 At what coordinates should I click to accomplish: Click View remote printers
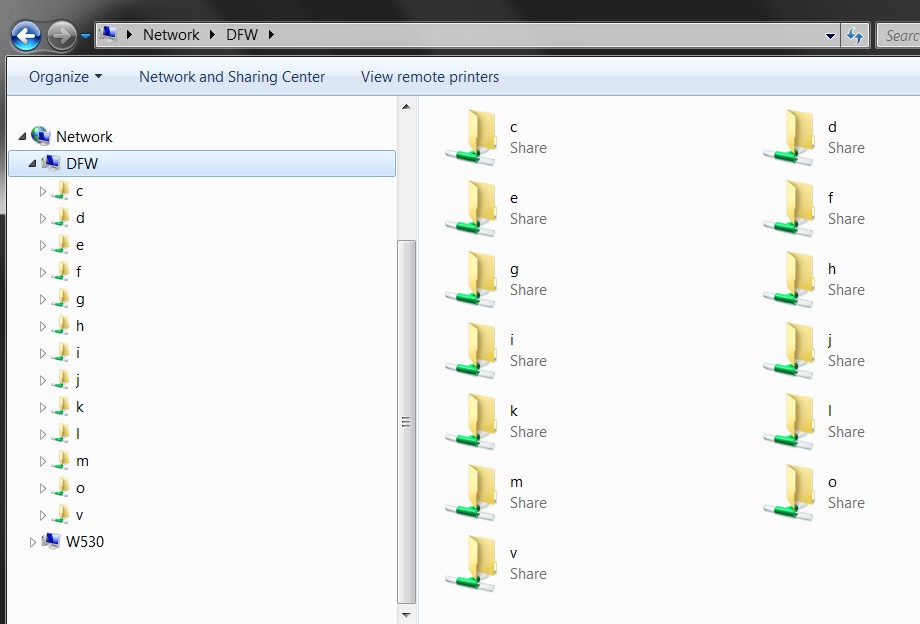pos(429,77)
